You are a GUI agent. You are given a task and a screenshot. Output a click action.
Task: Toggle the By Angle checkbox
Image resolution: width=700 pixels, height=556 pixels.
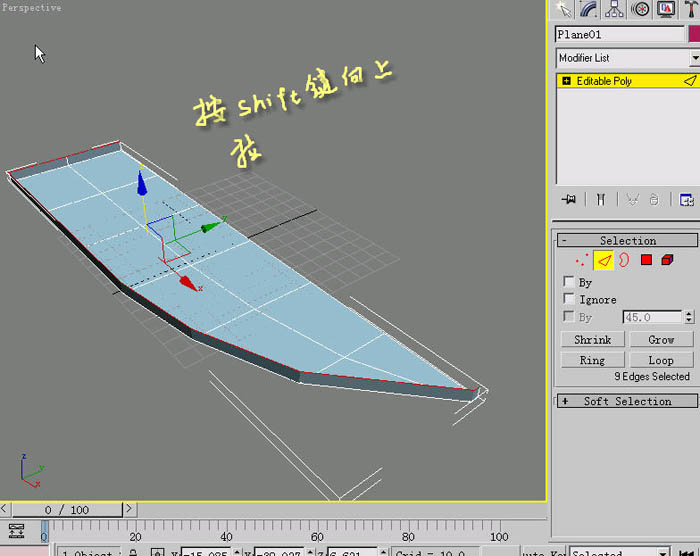coord(569,316)
